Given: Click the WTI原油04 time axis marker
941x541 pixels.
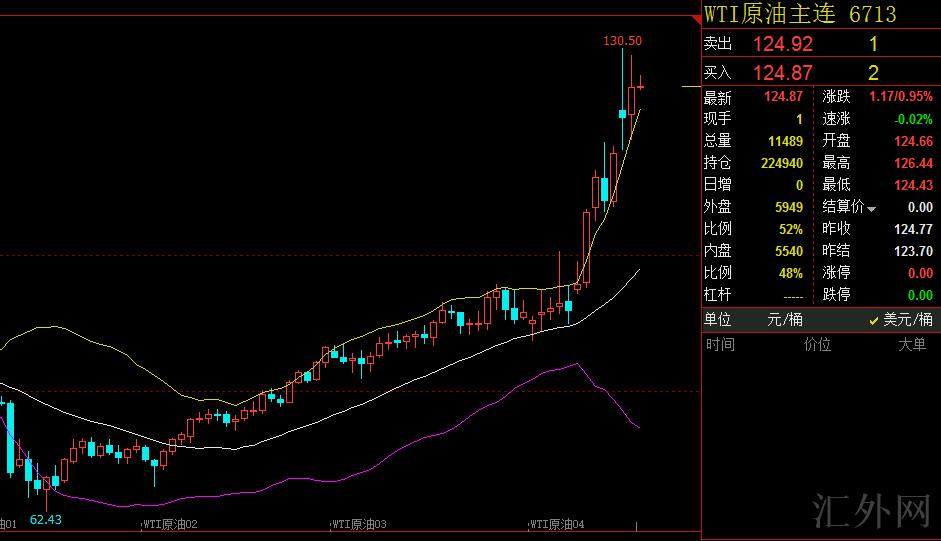Looking at the screenshot, I should (557, 524).
